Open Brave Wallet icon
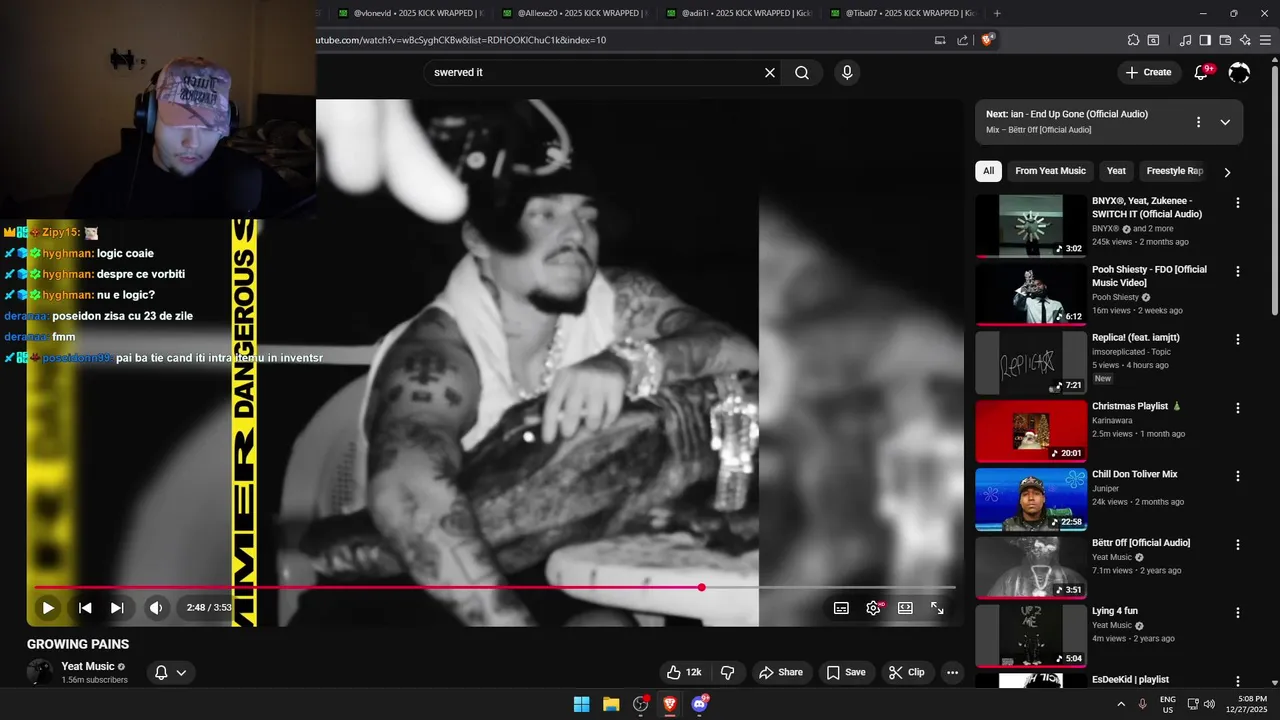 coord(1225,40)
